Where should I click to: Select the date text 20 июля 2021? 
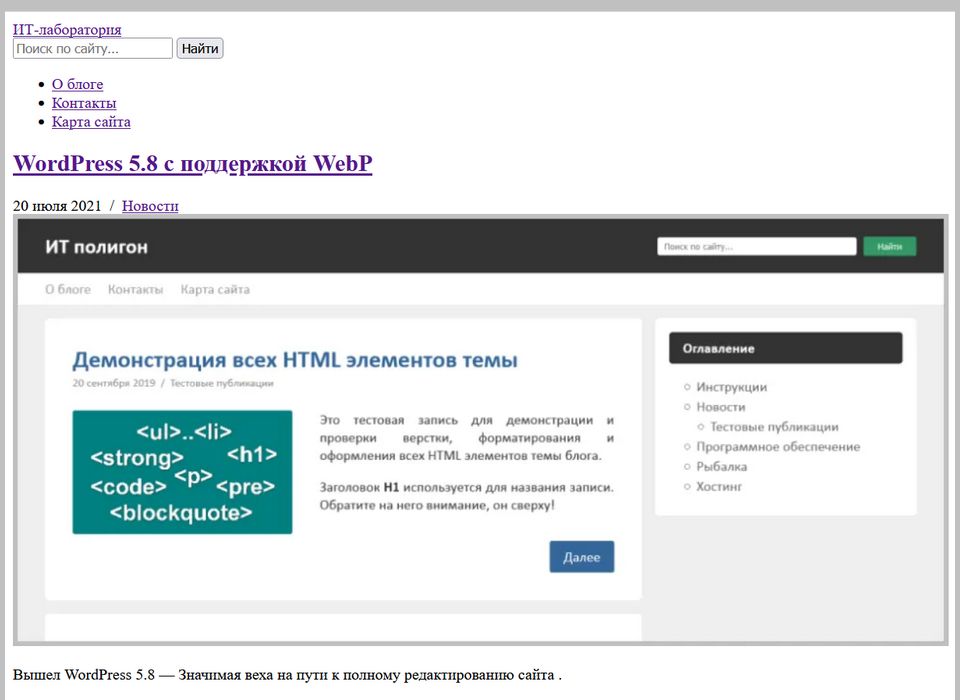[x=57, y=206]
